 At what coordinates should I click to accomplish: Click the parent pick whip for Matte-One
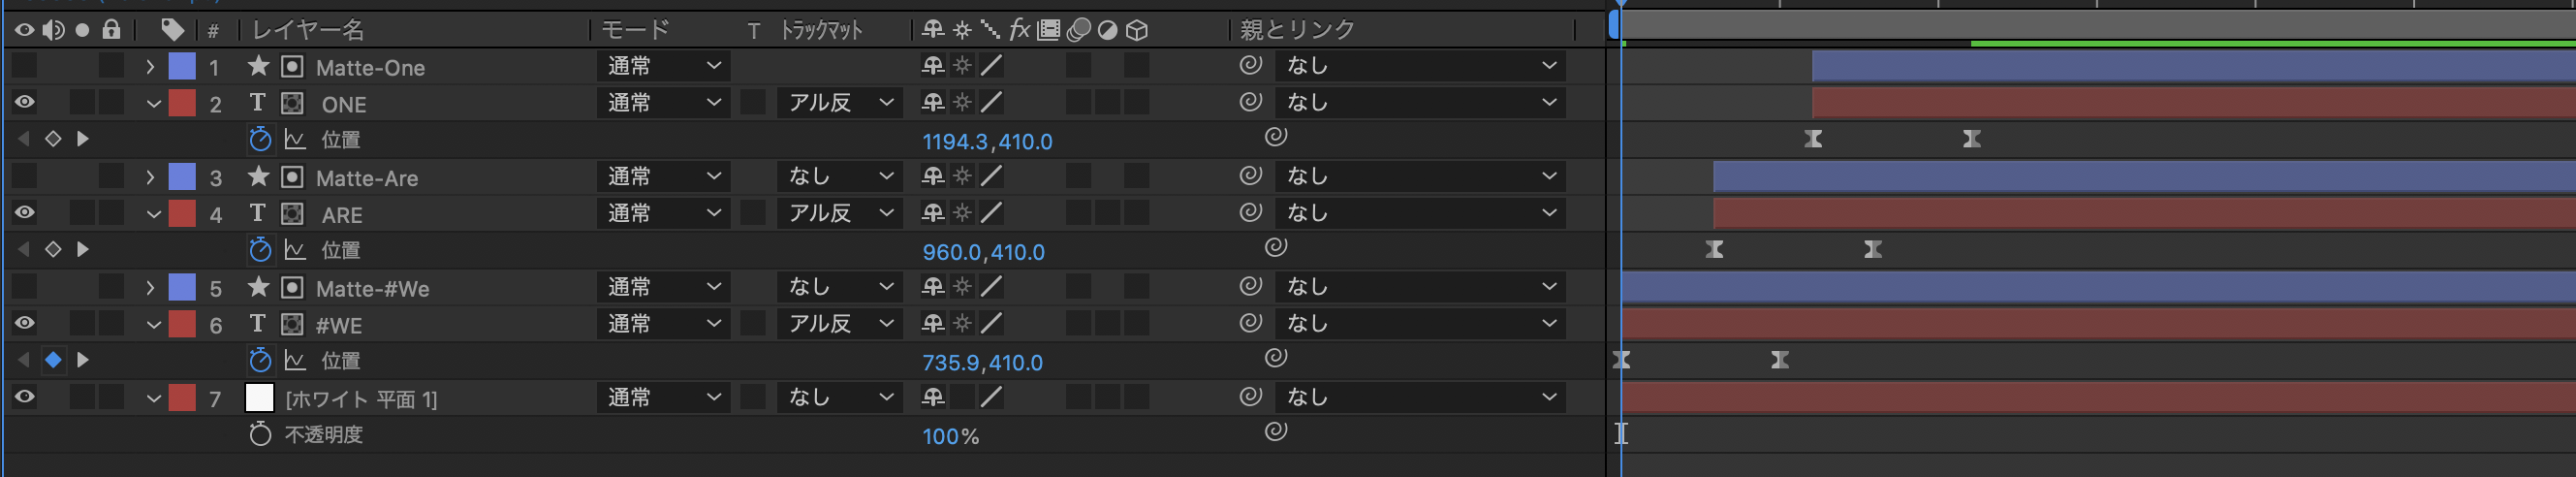click(x=1250, y=66)
